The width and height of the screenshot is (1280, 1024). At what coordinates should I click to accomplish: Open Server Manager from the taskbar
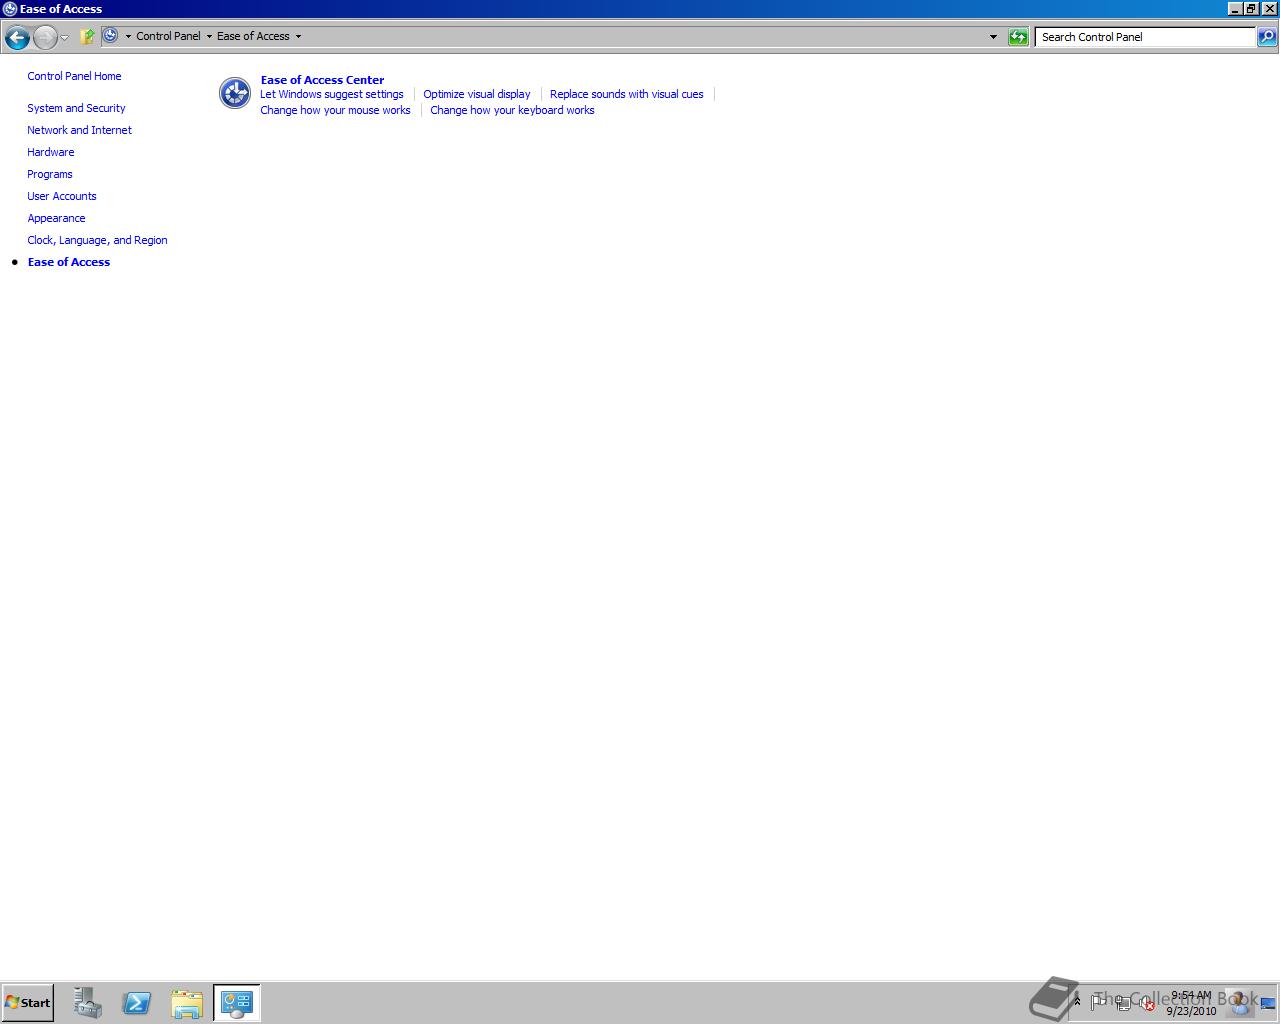[x=87, y=1003]
